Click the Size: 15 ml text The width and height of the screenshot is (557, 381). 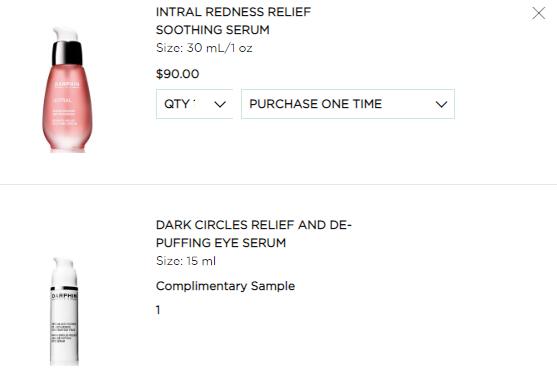[186, 261]
